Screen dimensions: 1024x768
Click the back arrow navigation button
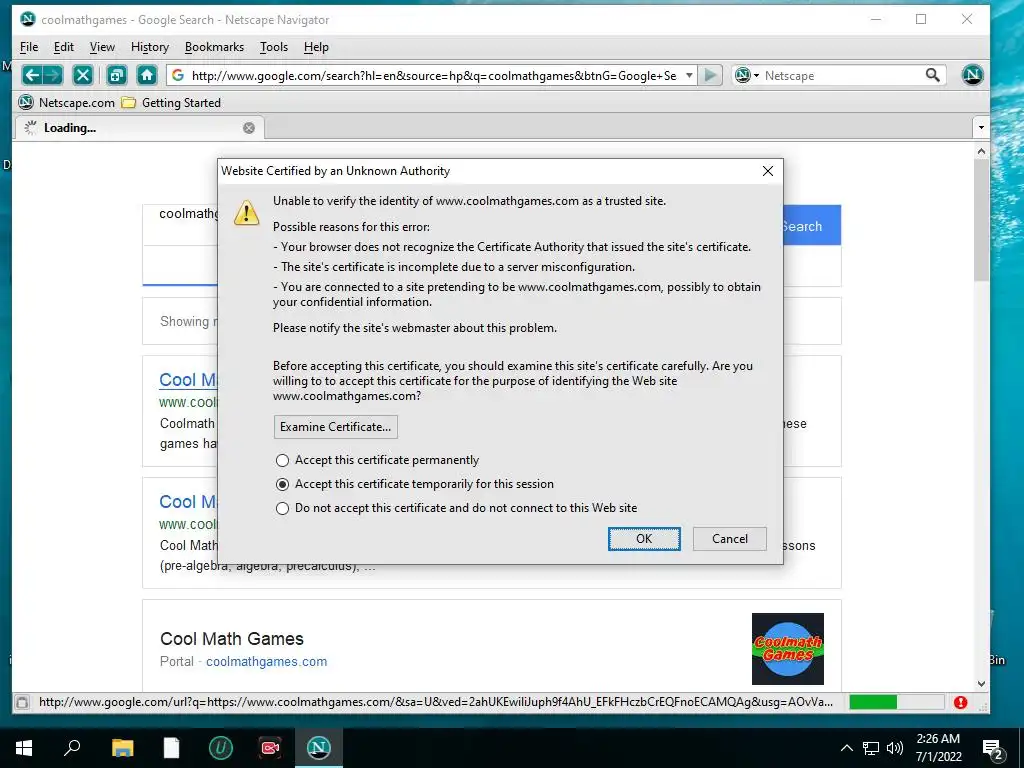(32, 75)
